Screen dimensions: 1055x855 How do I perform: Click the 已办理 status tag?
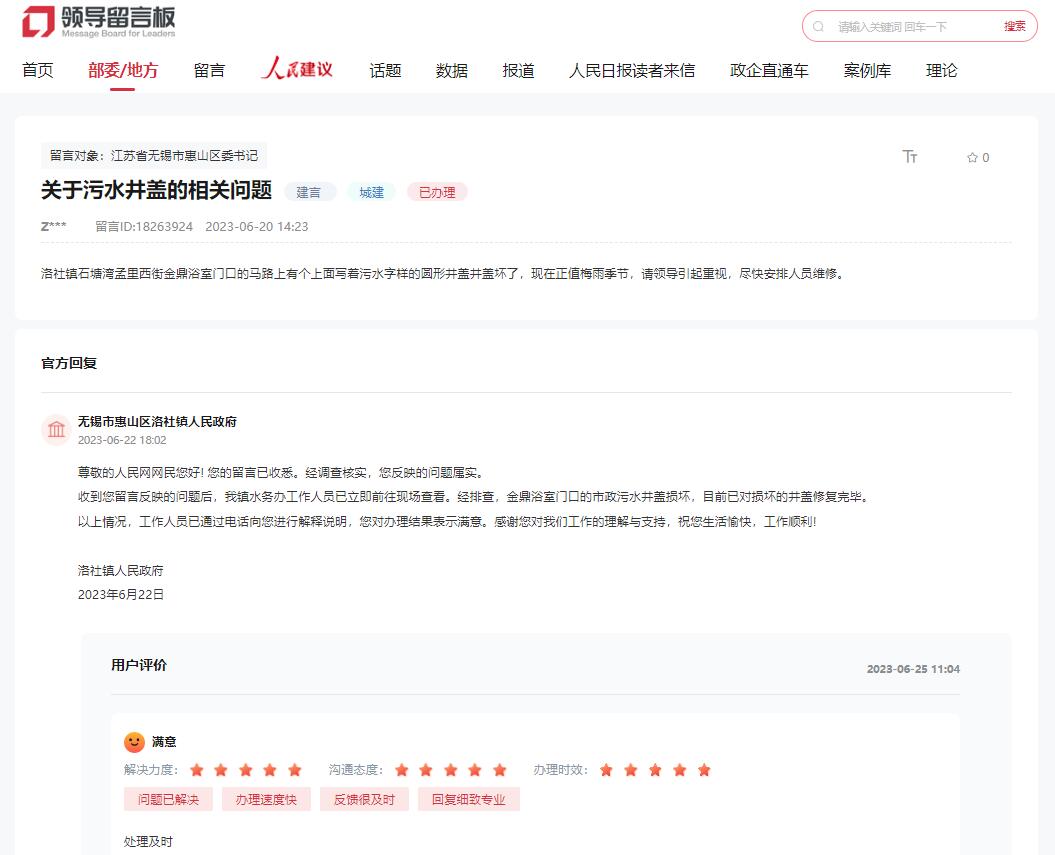(437, 192)
